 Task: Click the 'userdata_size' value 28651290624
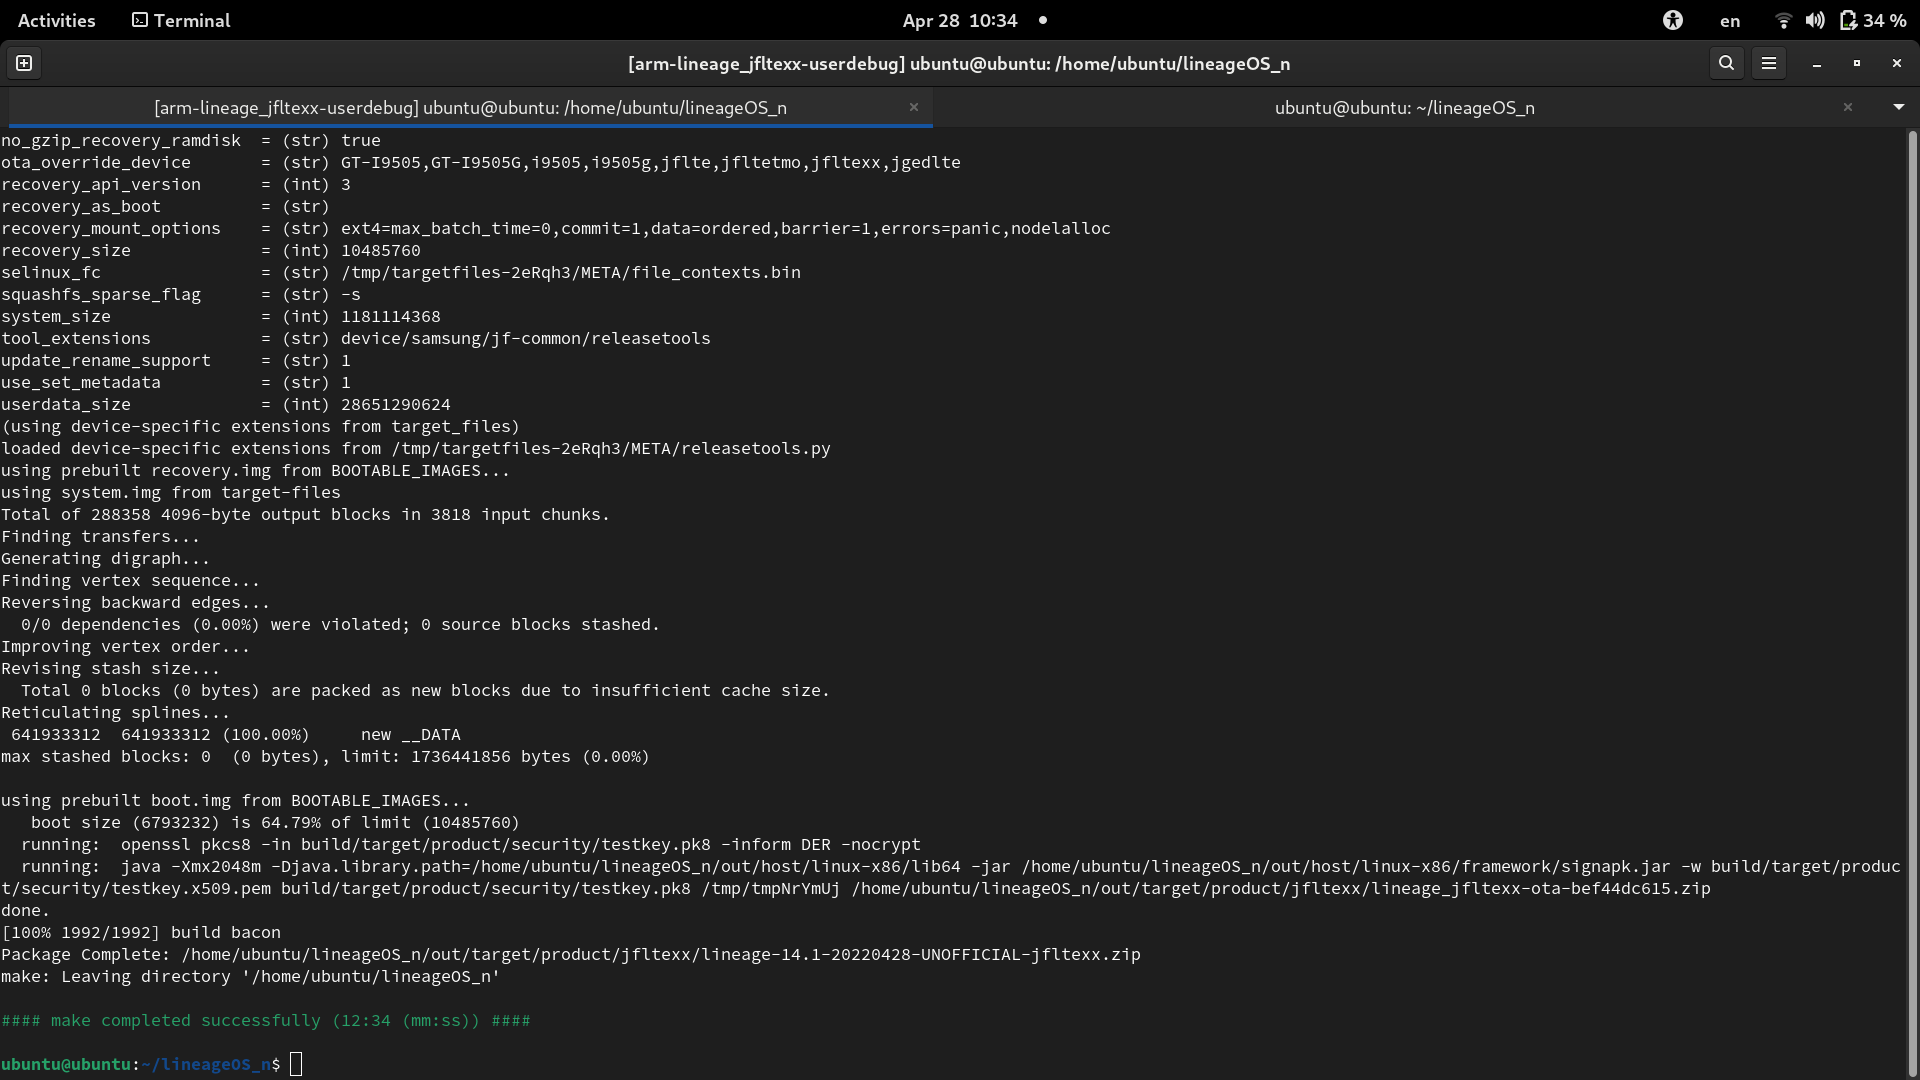[x=396, y=404]
